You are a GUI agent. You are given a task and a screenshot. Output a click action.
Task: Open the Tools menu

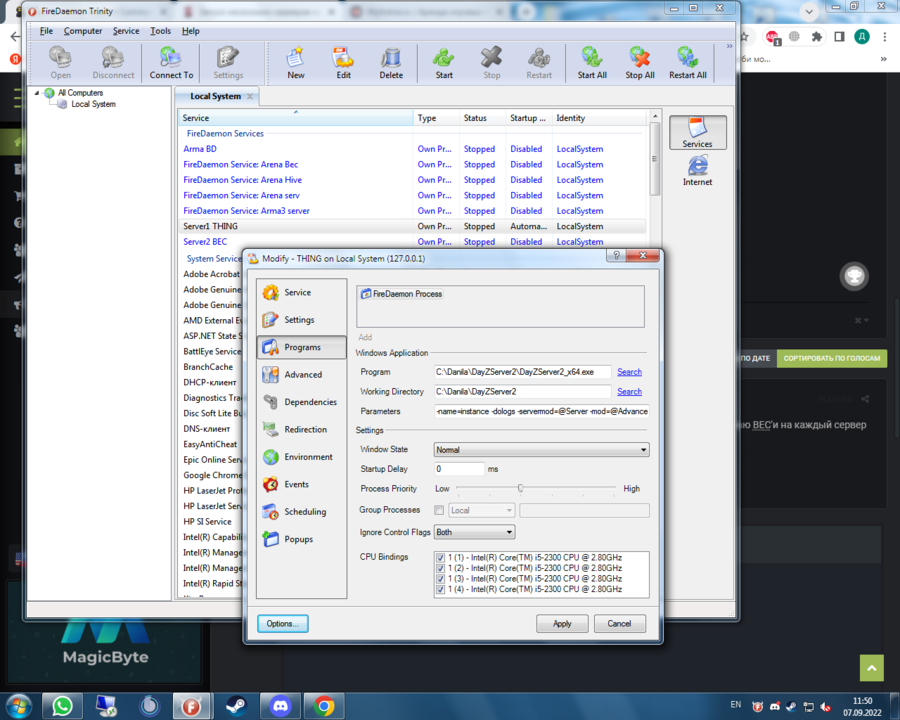click(x=161, y=31)
